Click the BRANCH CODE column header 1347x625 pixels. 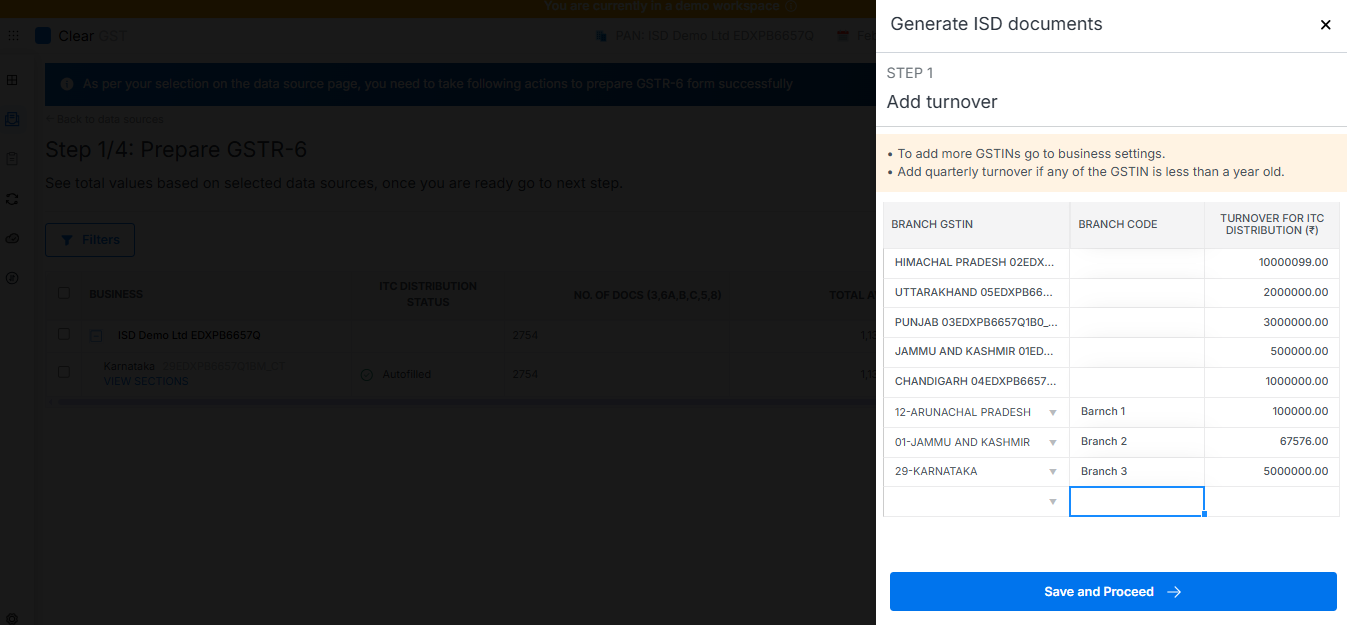(1137, 225)
